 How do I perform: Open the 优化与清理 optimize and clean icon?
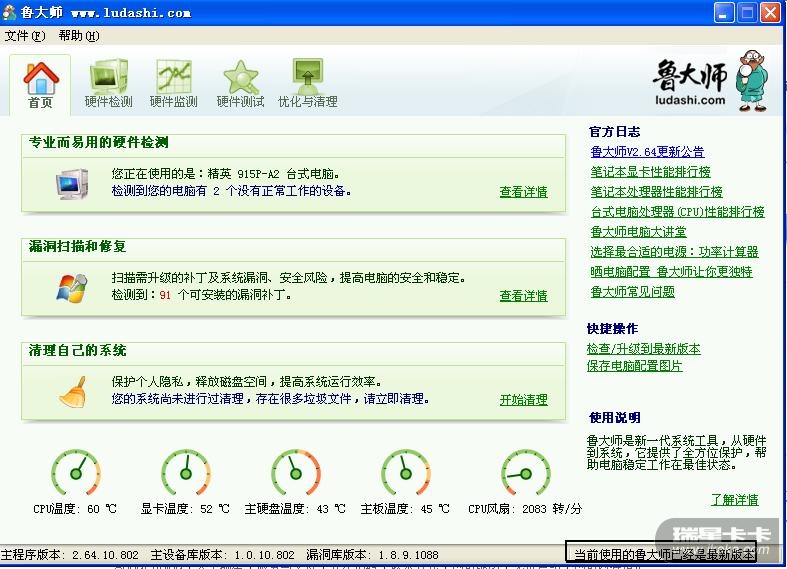(308, 75)
